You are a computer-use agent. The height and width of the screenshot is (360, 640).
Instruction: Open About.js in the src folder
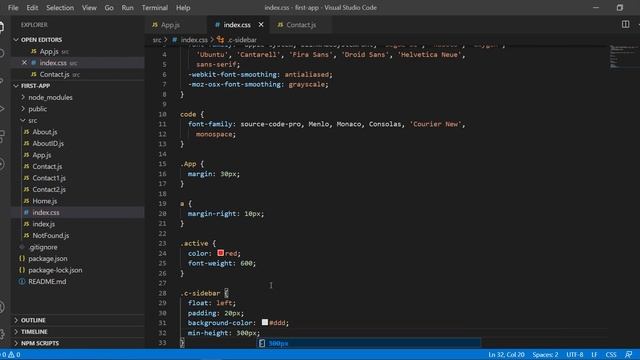(44, 132)
